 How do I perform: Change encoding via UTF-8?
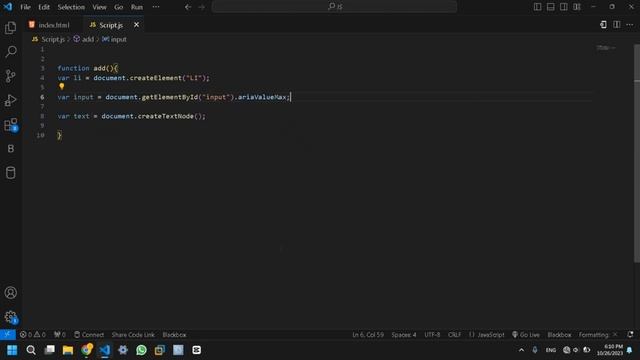tap(432, 335)
